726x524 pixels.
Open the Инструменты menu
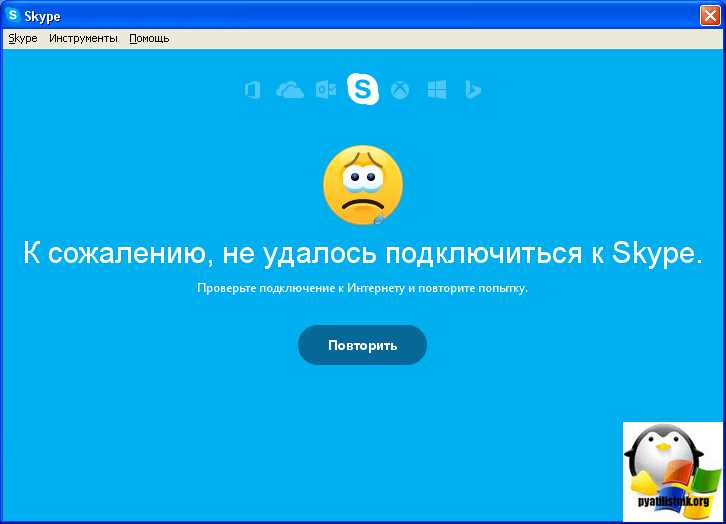[x=83, y=38]
